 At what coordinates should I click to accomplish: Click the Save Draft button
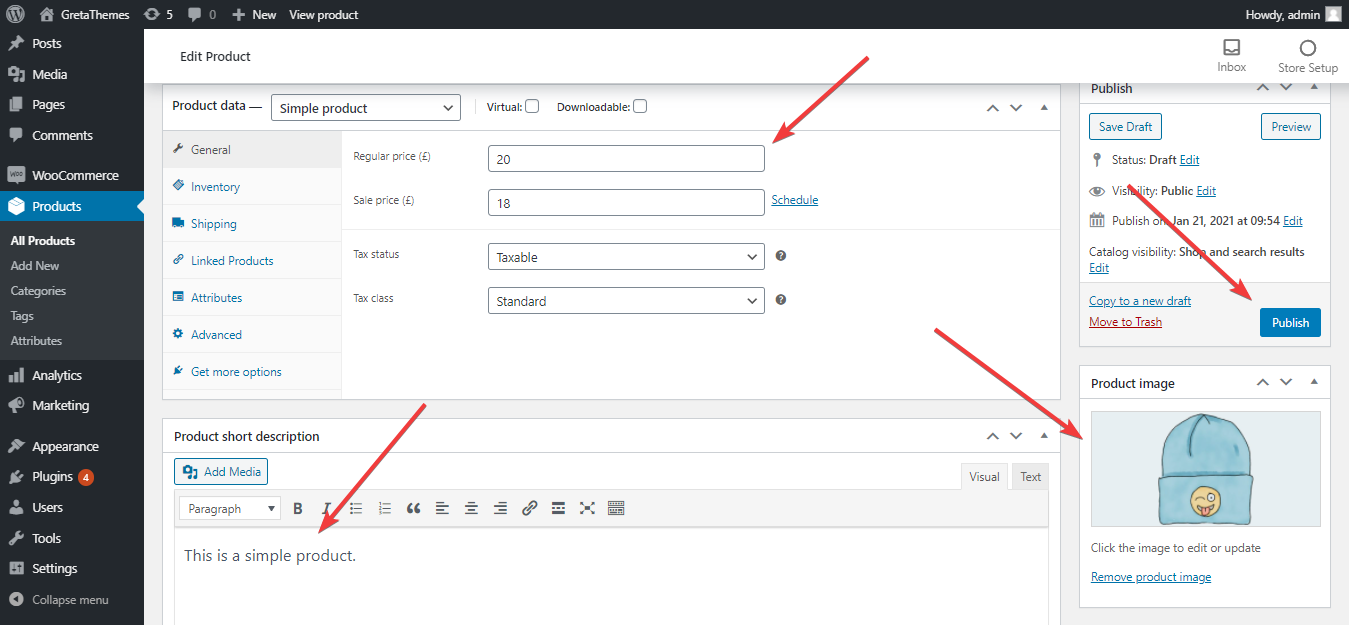[x=1125, y=127]
